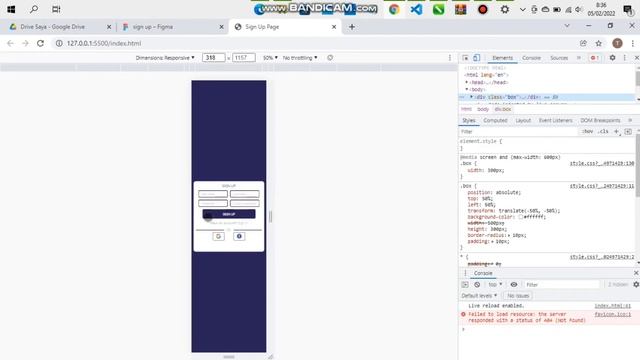Clear the console icon
The height and width of the screenshot is (360, 640).
477,284
